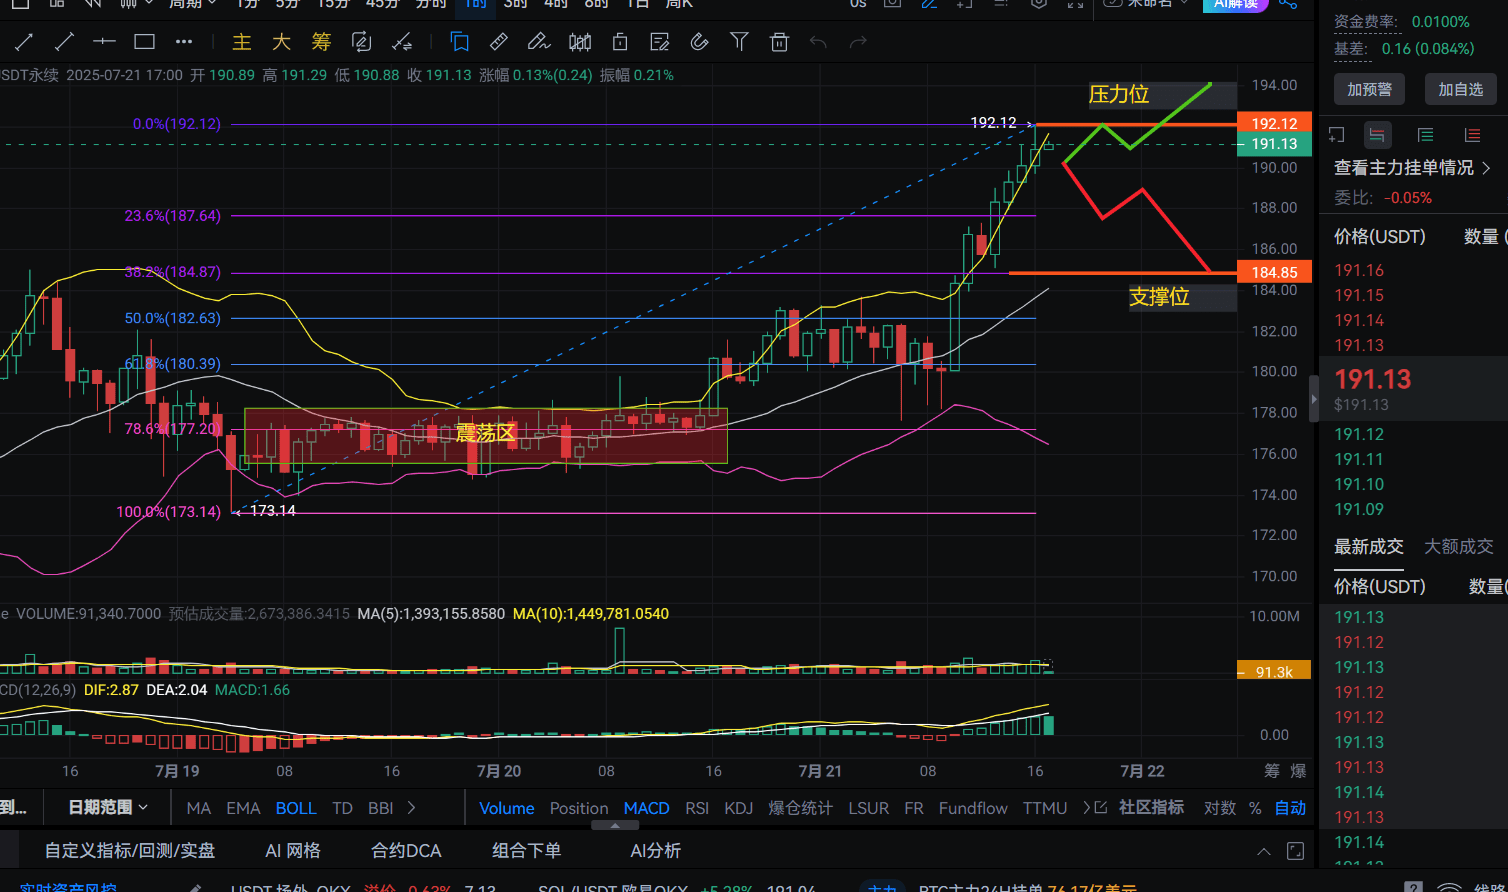Switch to 最新成交 tab
This screenshot has width=1508, height=892.
point(1369,547)
